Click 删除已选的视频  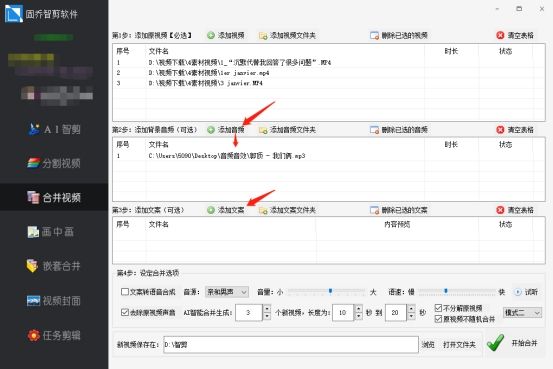[399, 35]
